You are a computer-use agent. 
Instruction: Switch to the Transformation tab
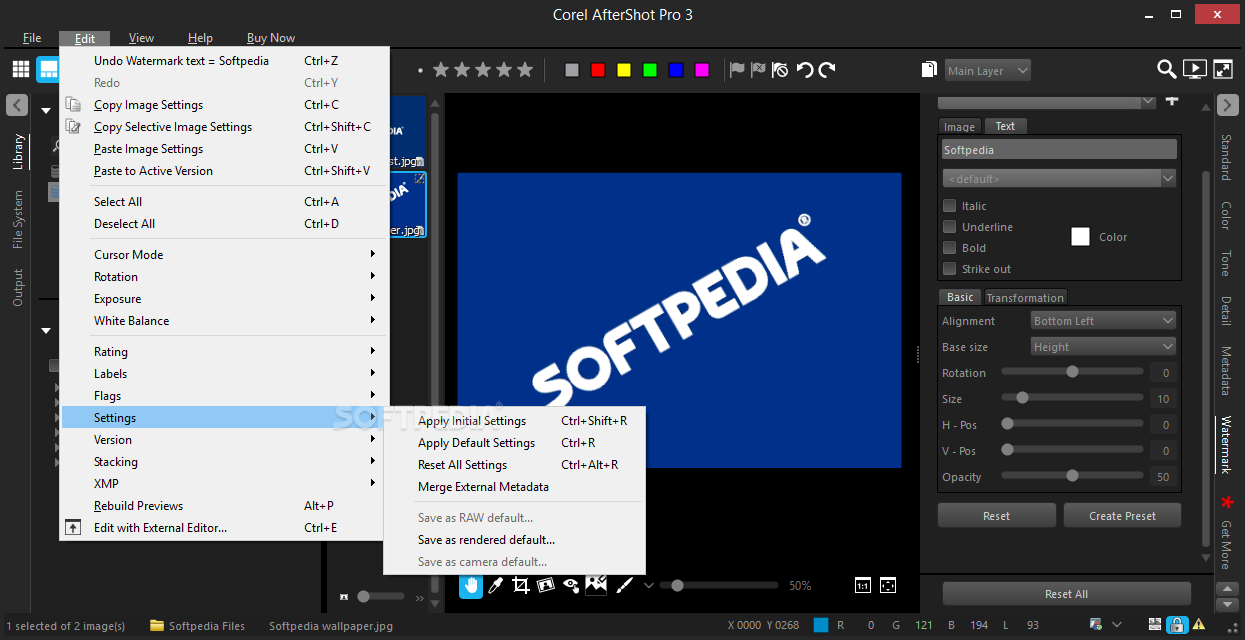1025,298
